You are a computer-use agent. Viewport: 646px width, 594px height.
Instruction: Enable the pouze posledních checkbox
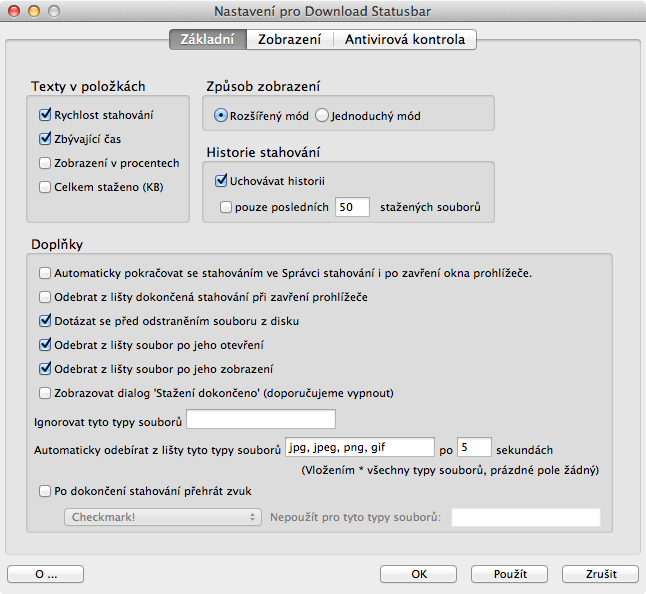coord(225,207)
